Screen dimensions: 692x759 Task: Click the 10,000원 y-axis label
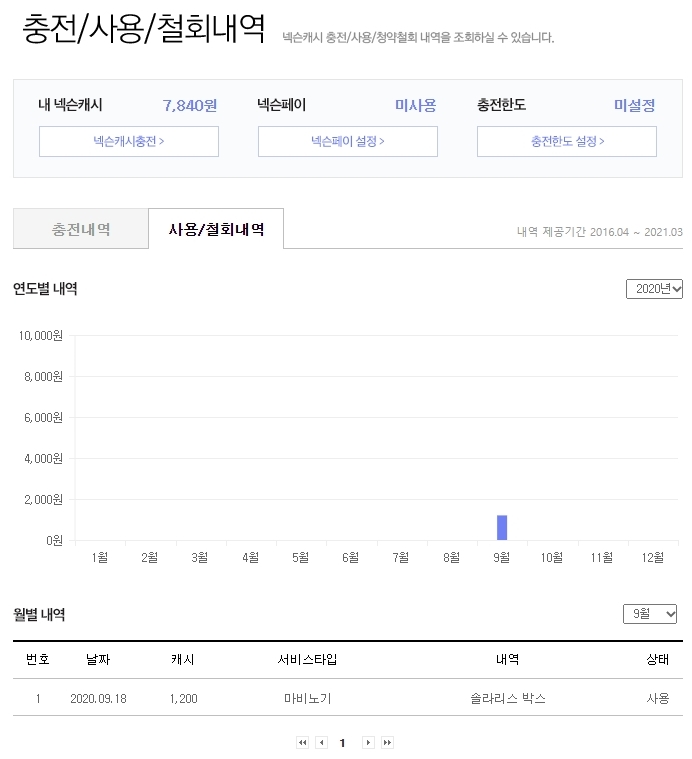(x=41, y=335)
